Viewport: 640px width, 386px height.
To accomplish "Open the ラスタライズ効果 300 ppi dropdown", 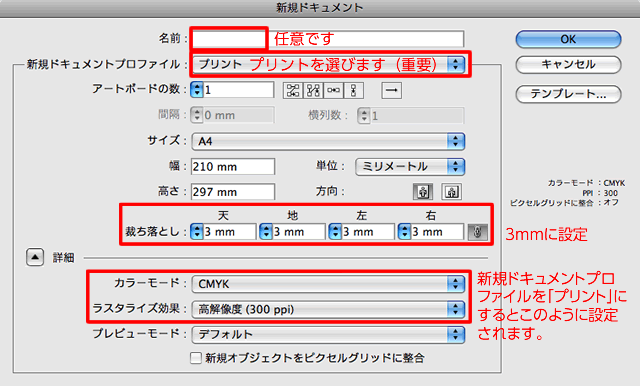I will click(x=328, y=309).
